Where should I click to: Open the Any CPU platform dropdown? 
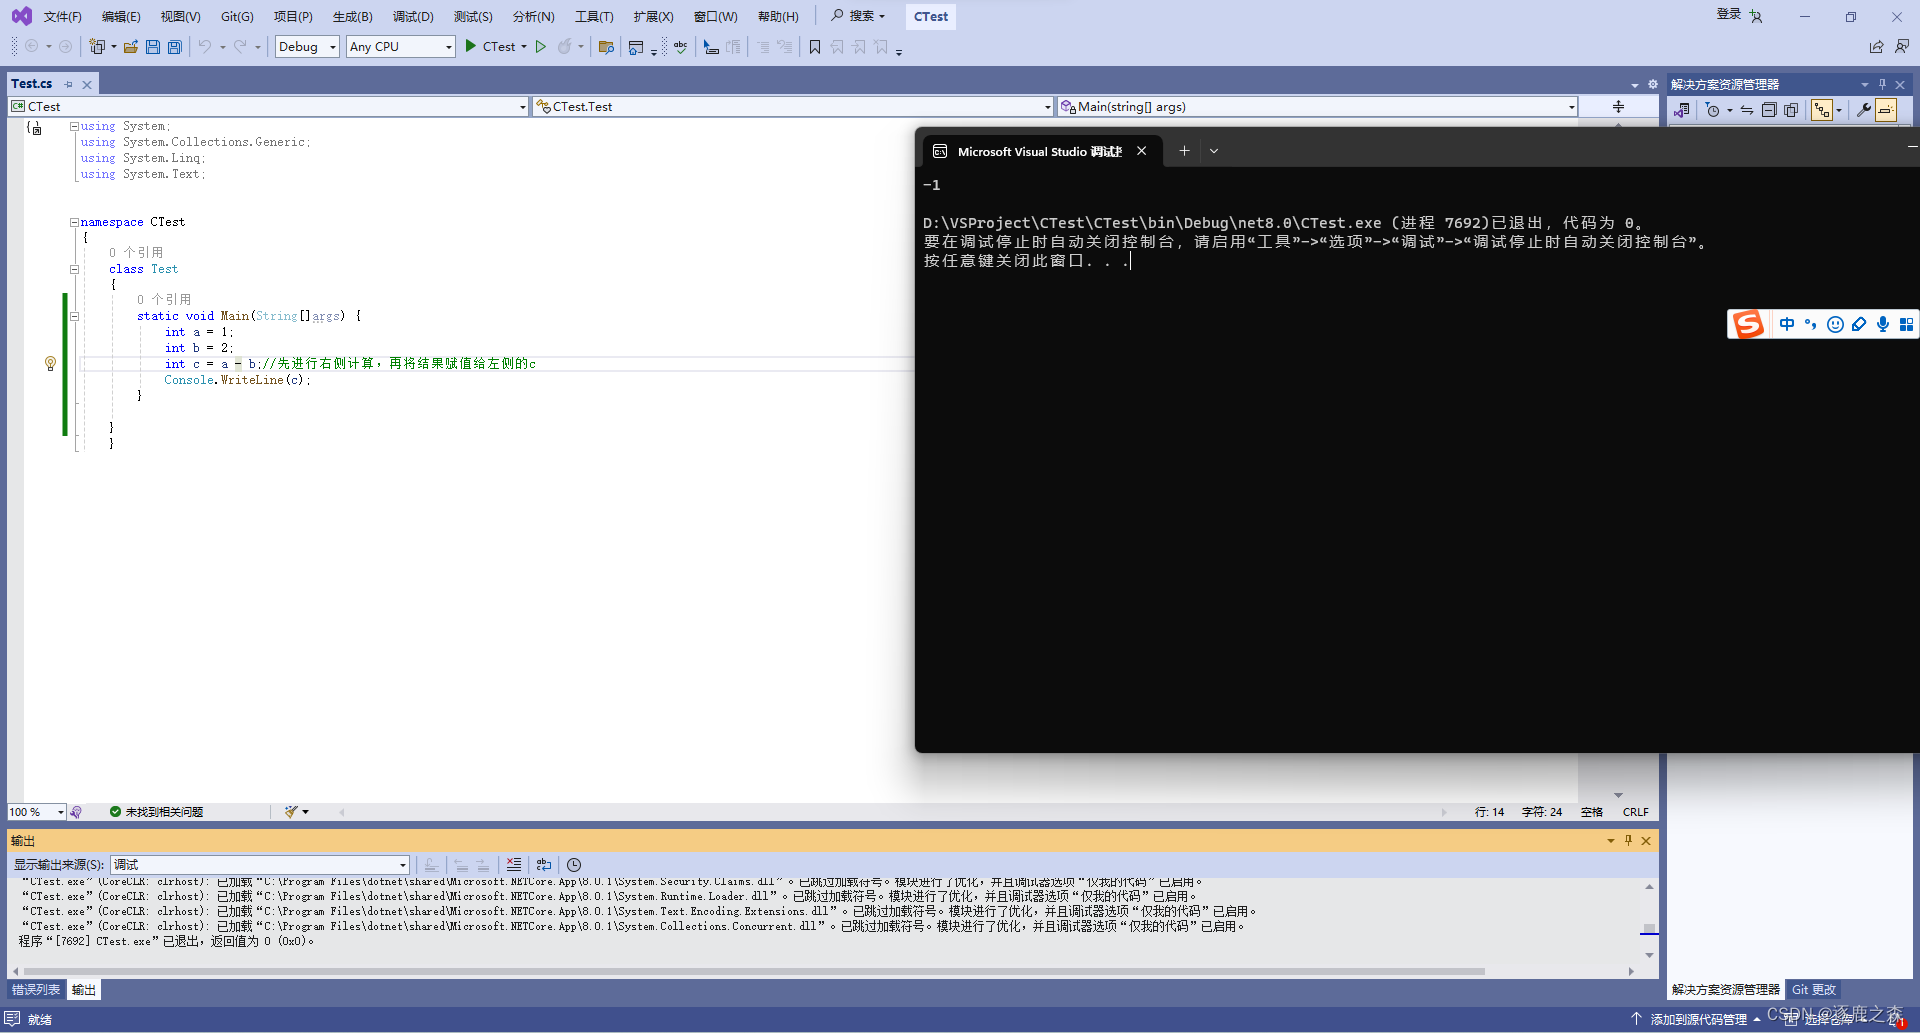click(x=401, y=47)
